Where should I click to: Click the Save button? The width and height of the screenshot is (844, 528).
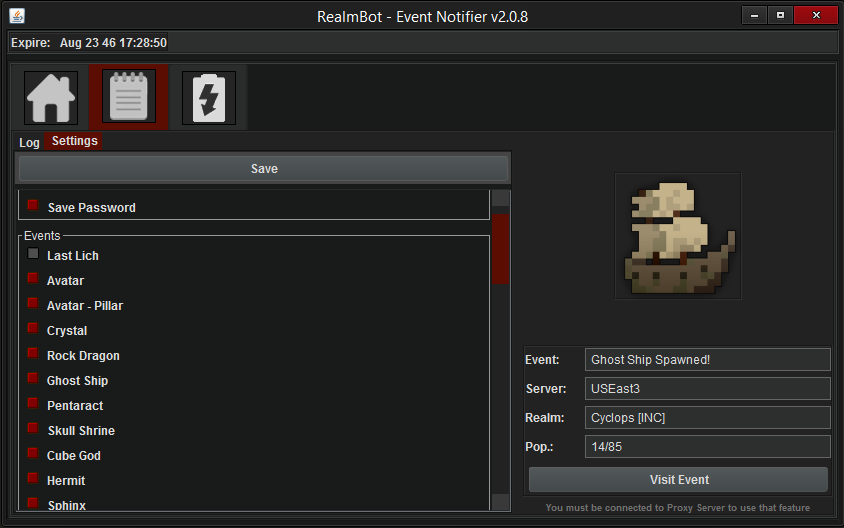coord(264,168)
